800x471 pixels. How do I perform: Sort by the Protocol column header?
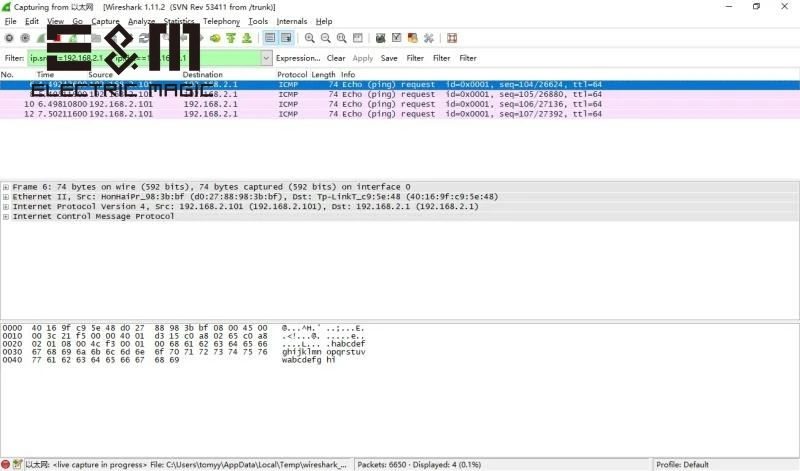point(292,75)
